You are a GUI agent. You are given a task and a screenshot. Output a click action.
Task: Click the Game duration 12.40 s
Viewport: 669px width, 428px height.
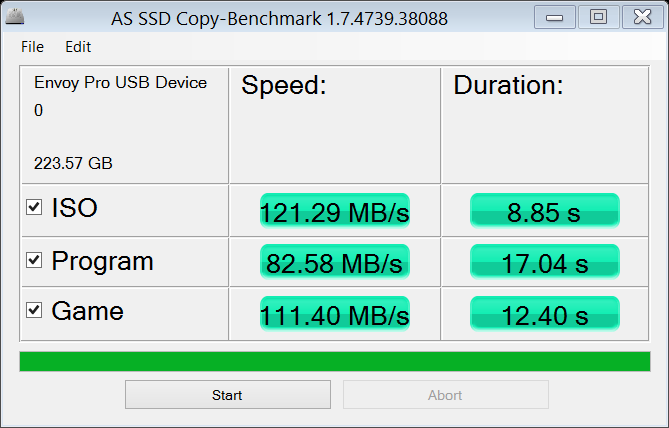coord(545,314)
